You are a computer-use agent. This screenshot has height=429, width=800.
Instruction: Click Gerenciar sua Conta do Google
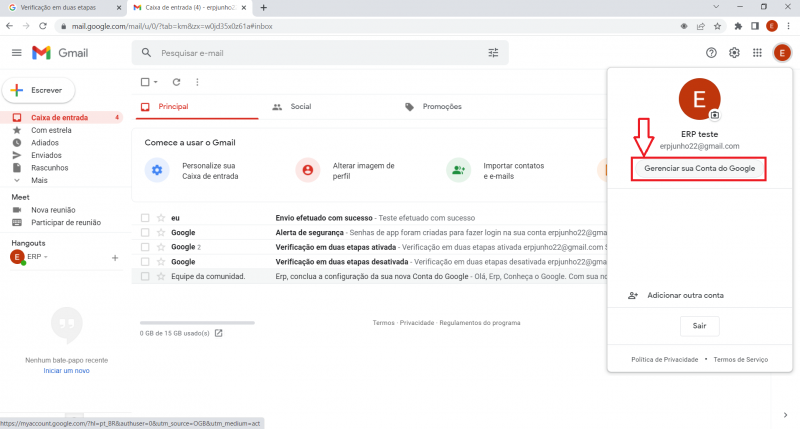(699, 168)
